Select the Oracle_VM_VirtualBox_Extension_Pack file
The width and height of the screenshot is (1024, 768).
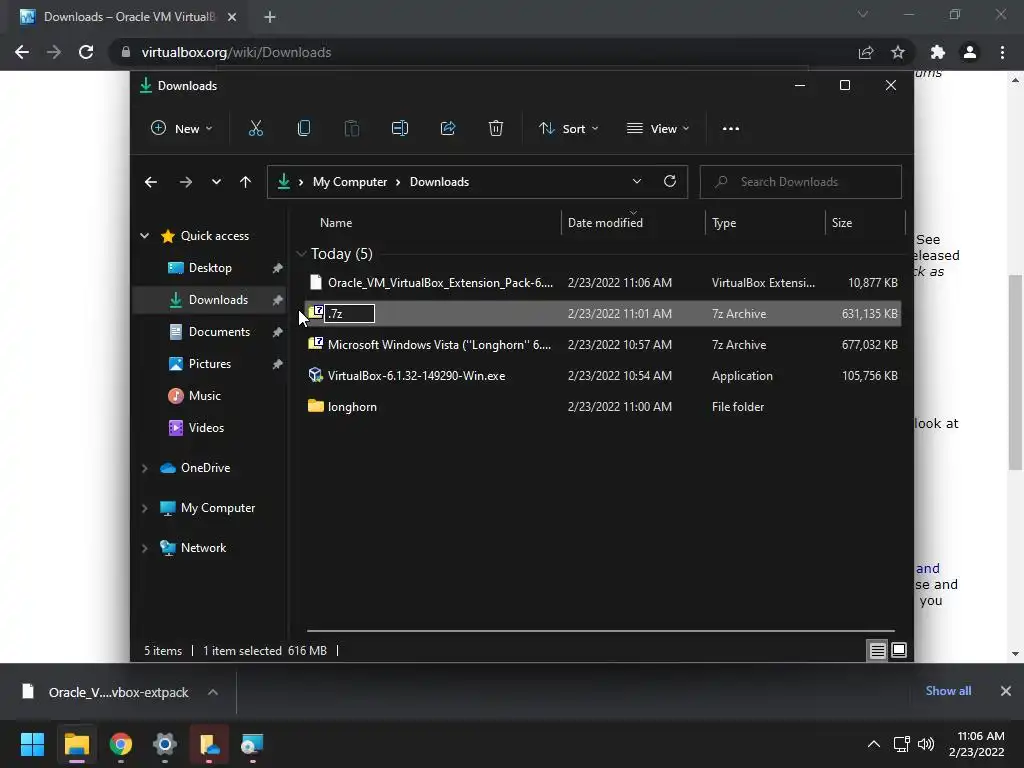[x=603, y=283]
